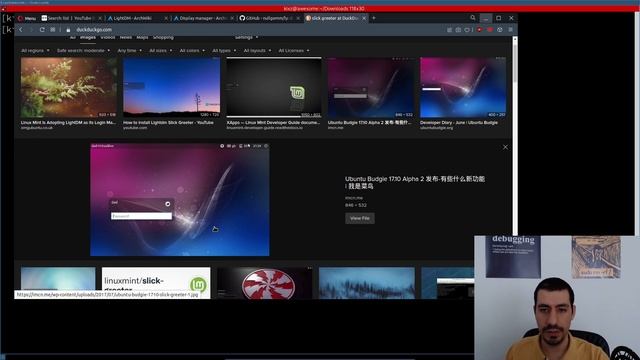Go forward with the browser forward arrow
The height and width of the screenshot is (360, 640).
pyautogui.click(x=31, y=30)
